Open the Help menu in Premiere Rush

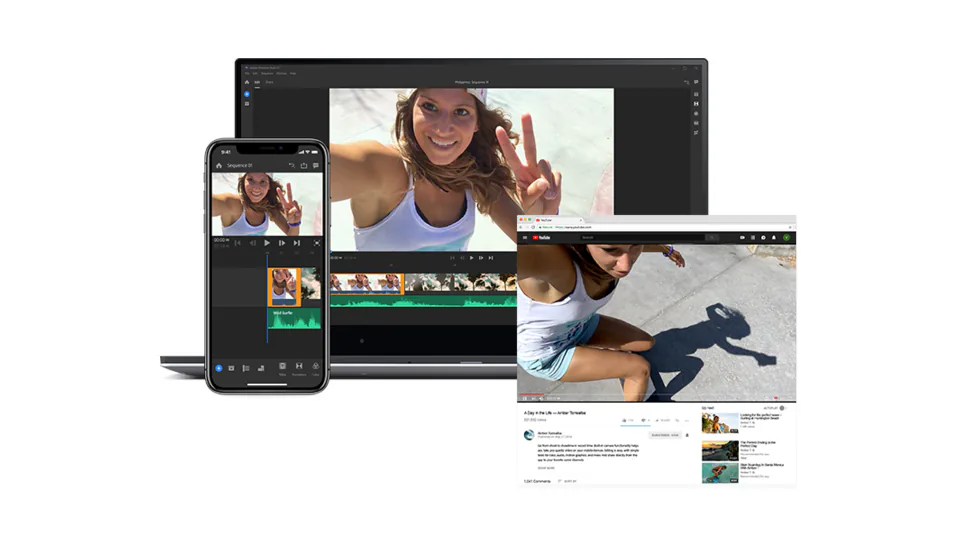[x=293, y=74]
